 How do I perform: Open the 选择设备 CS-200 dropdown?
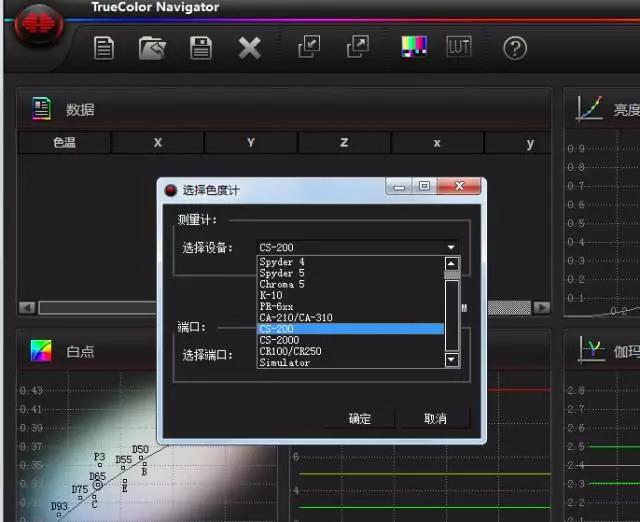coord(358,247)
